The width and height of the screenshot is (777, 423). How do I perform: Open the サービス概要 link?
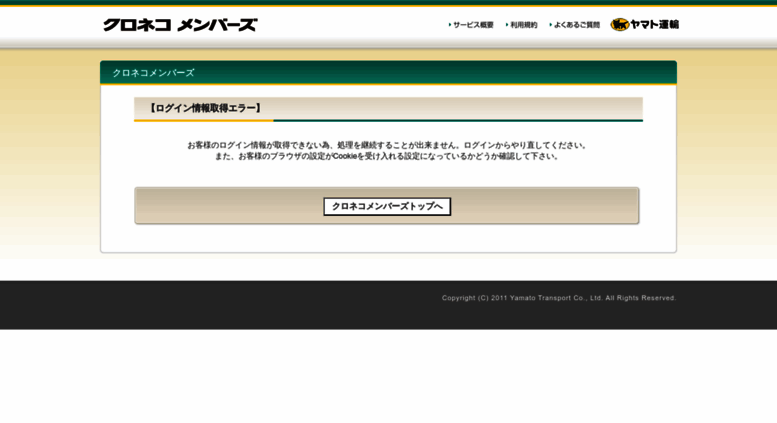pyautogui.click(x=473, y=25)
